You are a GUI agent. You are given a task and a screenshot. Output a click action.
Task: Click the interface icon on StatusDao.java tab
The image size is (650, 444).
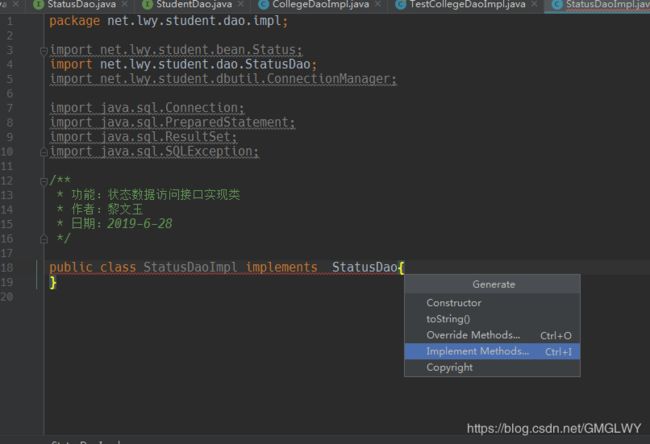38,5
